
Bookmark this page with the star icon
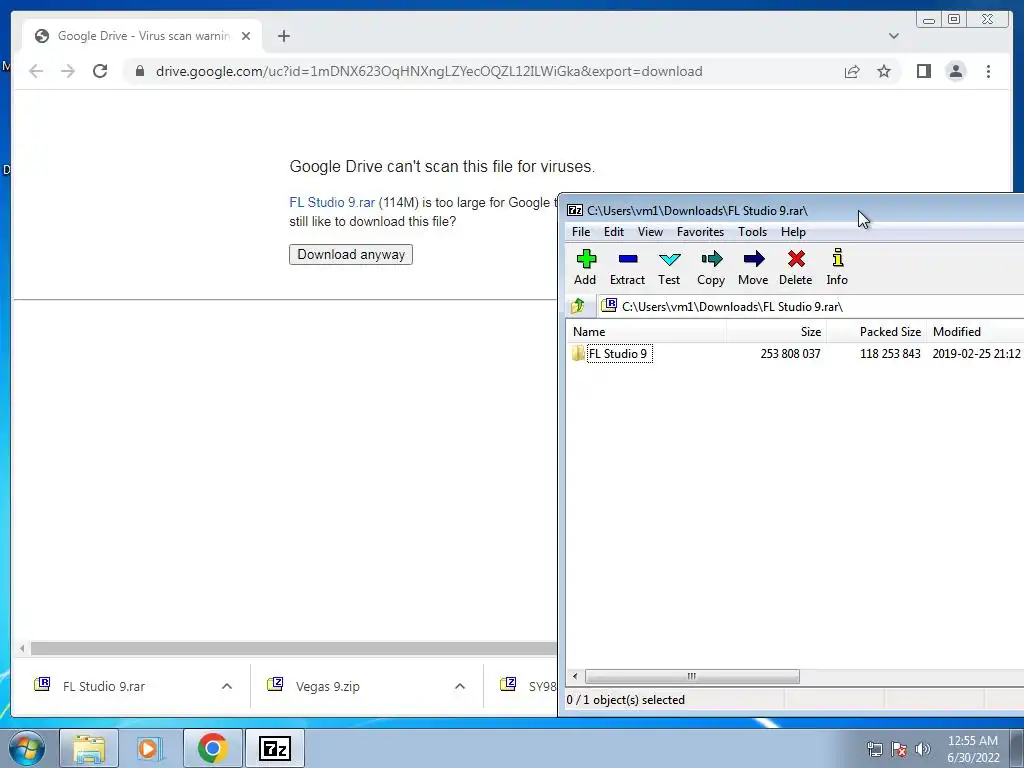[884, 71]
